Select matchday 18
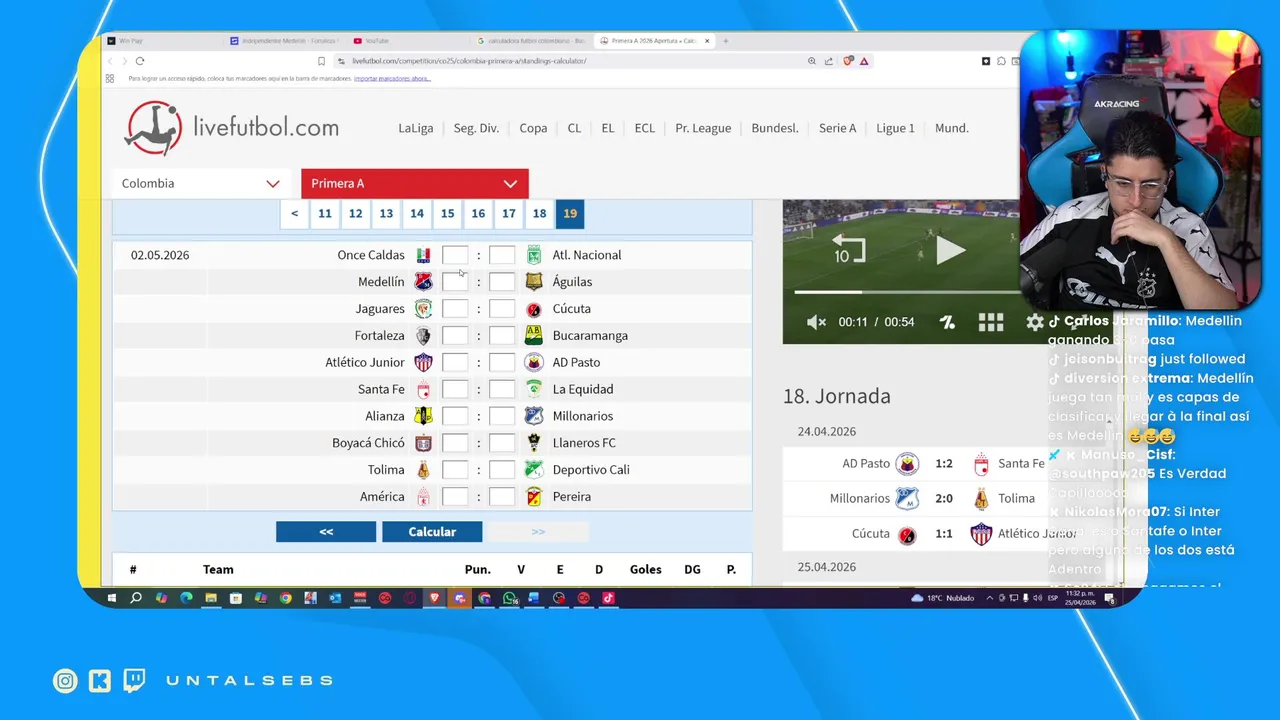Viewport: 1280px width, 720px height. point(539,213)
